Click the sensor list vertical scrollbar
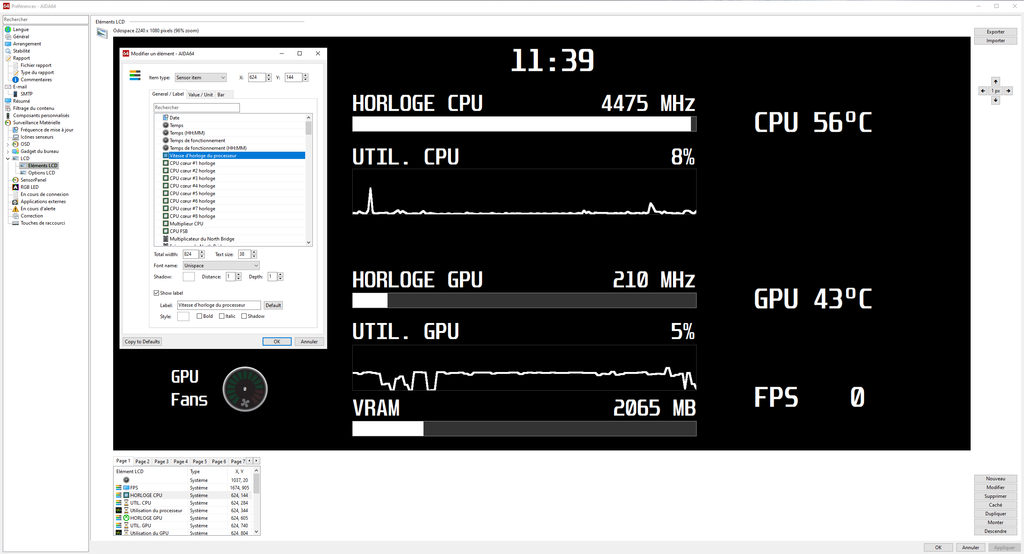Viewport: 1024px width, 554px height. pyautogui.click(x=309, y=180)
